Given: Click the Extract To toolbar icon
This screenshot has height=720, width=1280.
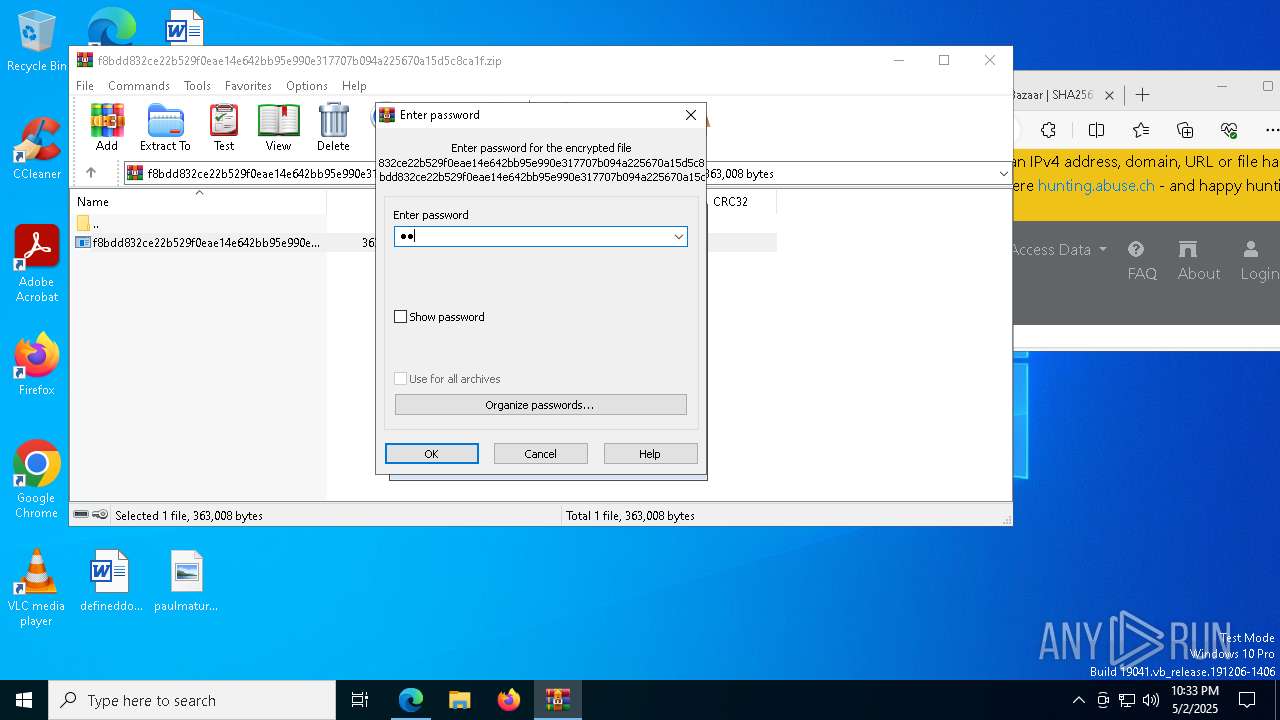Looking at the screenshot, I should (x=165, y=127).
